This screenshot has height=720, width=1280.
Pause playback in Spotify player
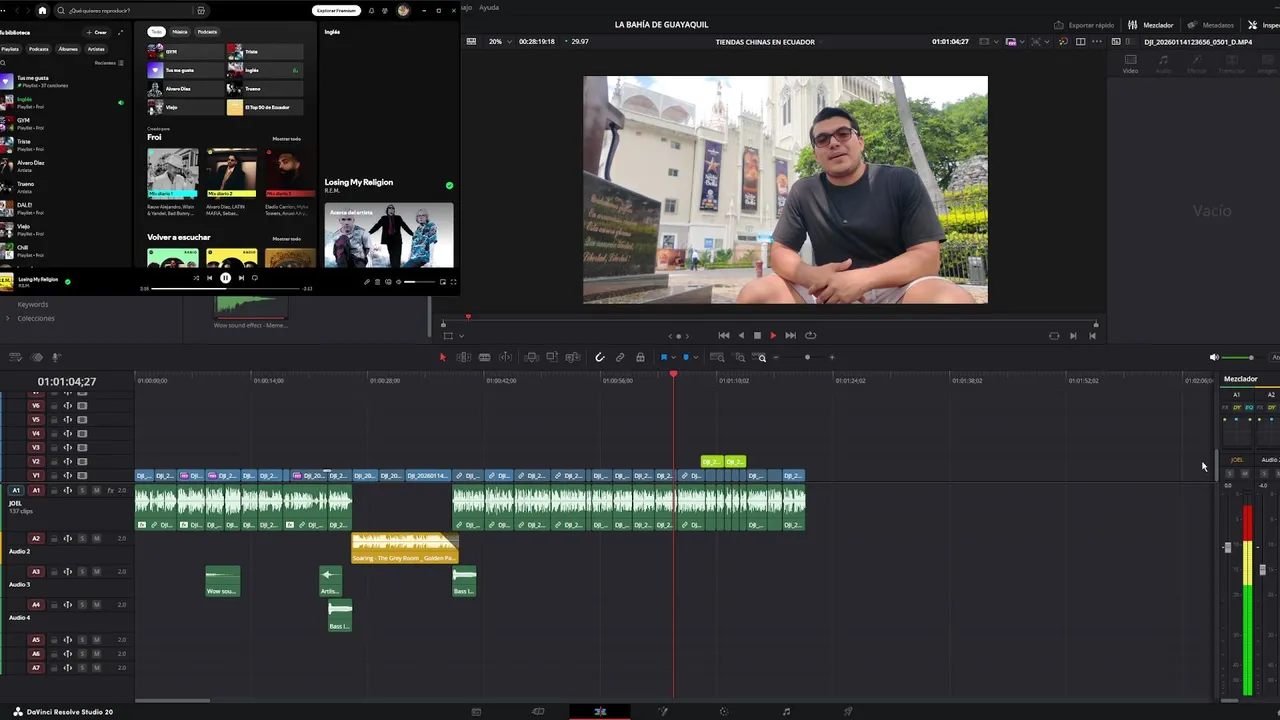pos(225,278)
